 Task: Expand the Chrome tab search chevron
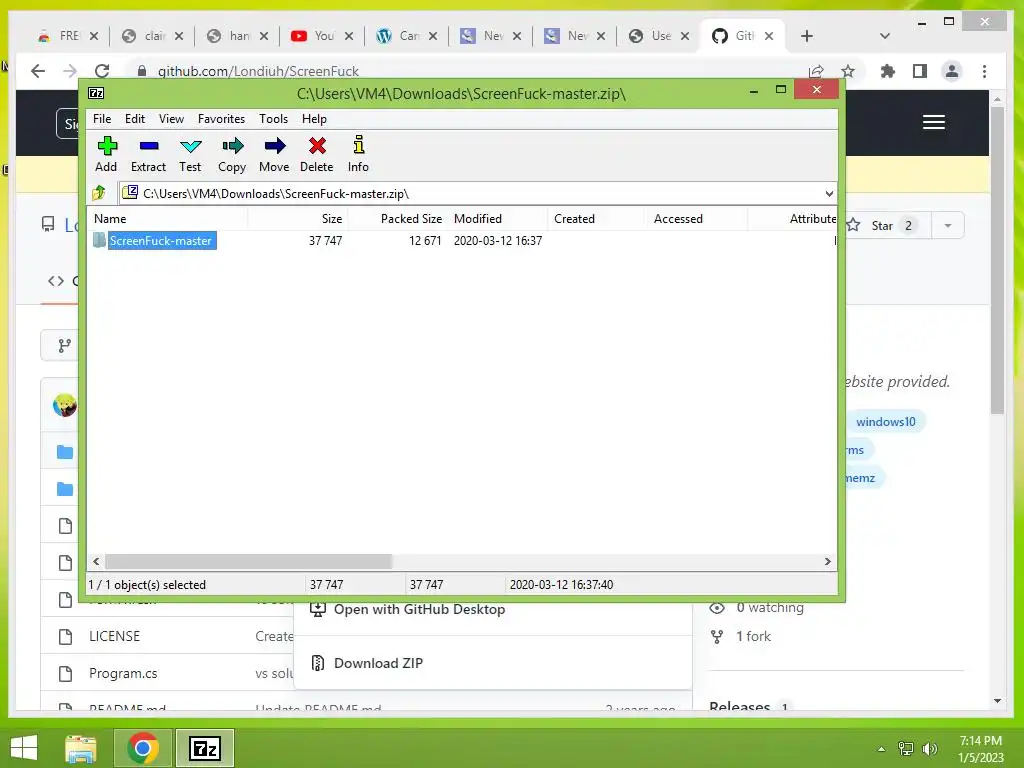(x=885, y=36)
